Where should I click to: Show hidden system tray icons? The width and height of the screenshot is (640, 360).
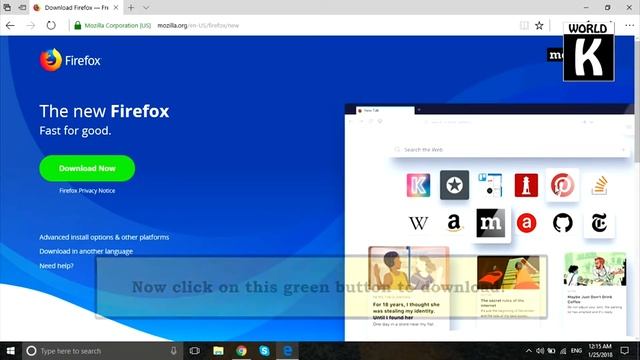click(529, 351)
